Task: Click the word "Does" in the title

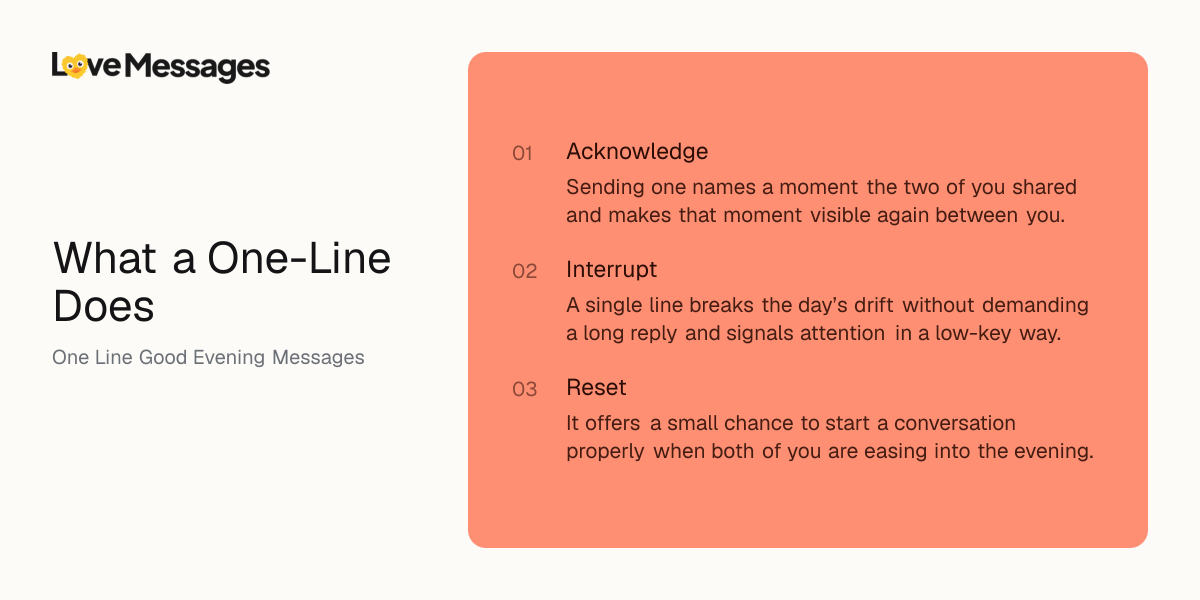Action: [104, 306]
